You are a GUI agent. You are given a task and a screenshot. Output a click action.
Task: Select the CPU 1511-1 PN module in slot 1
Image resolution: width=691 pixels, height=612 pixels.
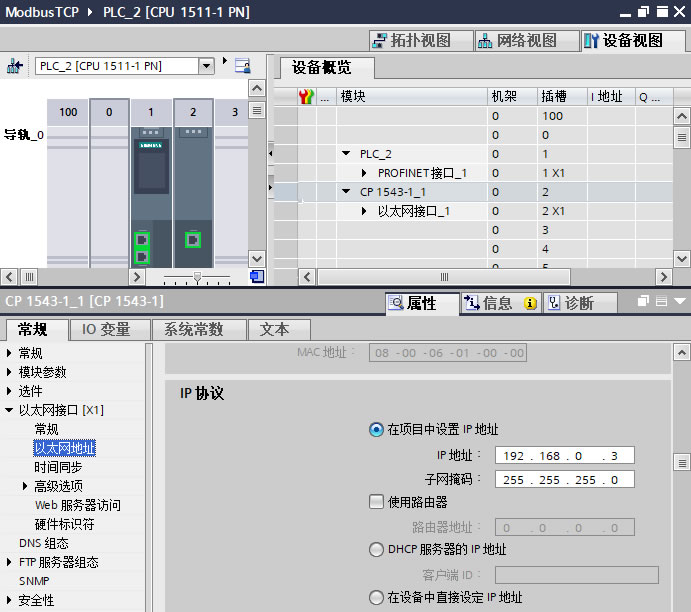coord(151,196)
